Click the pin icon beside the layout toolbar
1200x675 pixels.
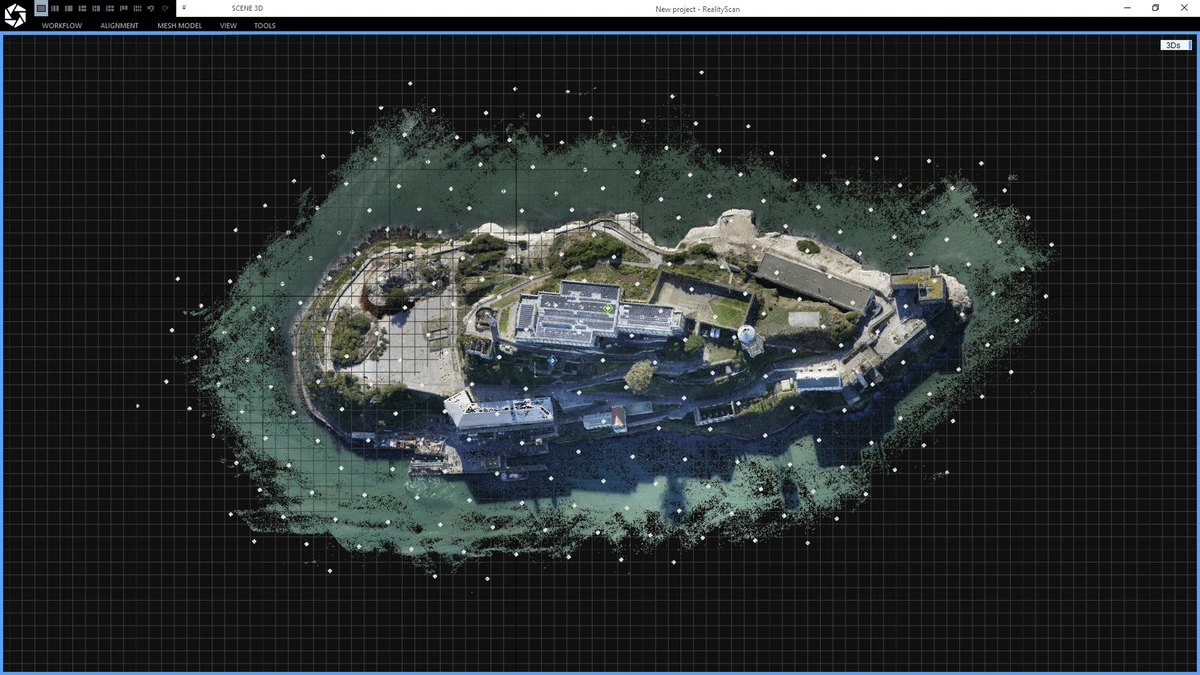185,8
